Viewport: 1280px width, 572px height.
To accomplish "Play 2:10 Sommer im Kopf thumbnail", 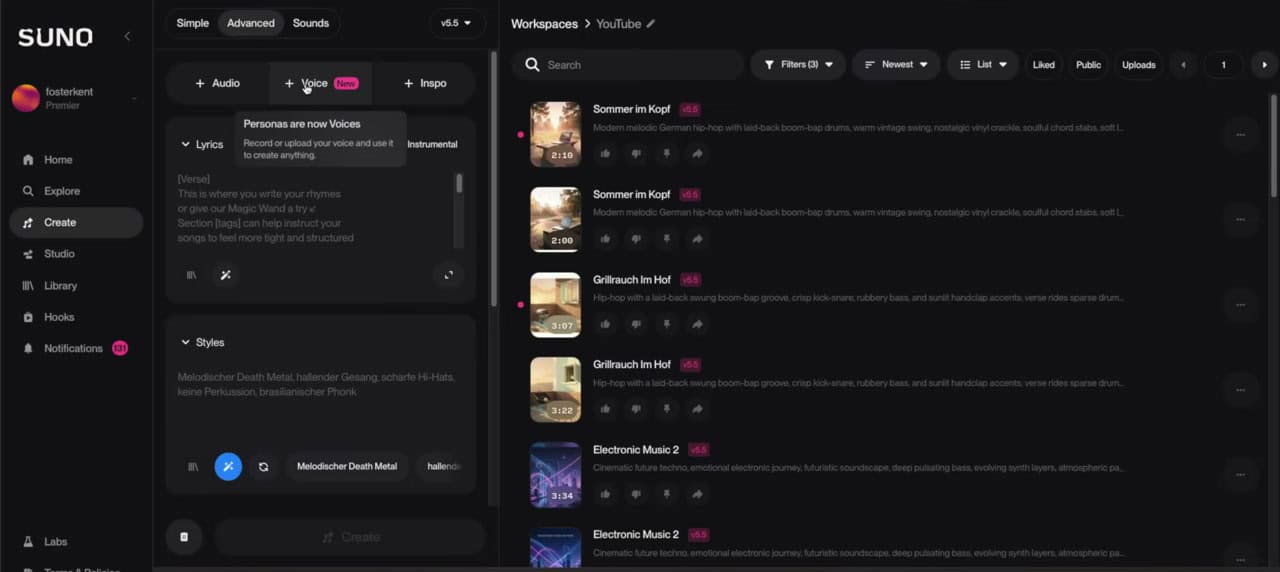I will [555, 135].
